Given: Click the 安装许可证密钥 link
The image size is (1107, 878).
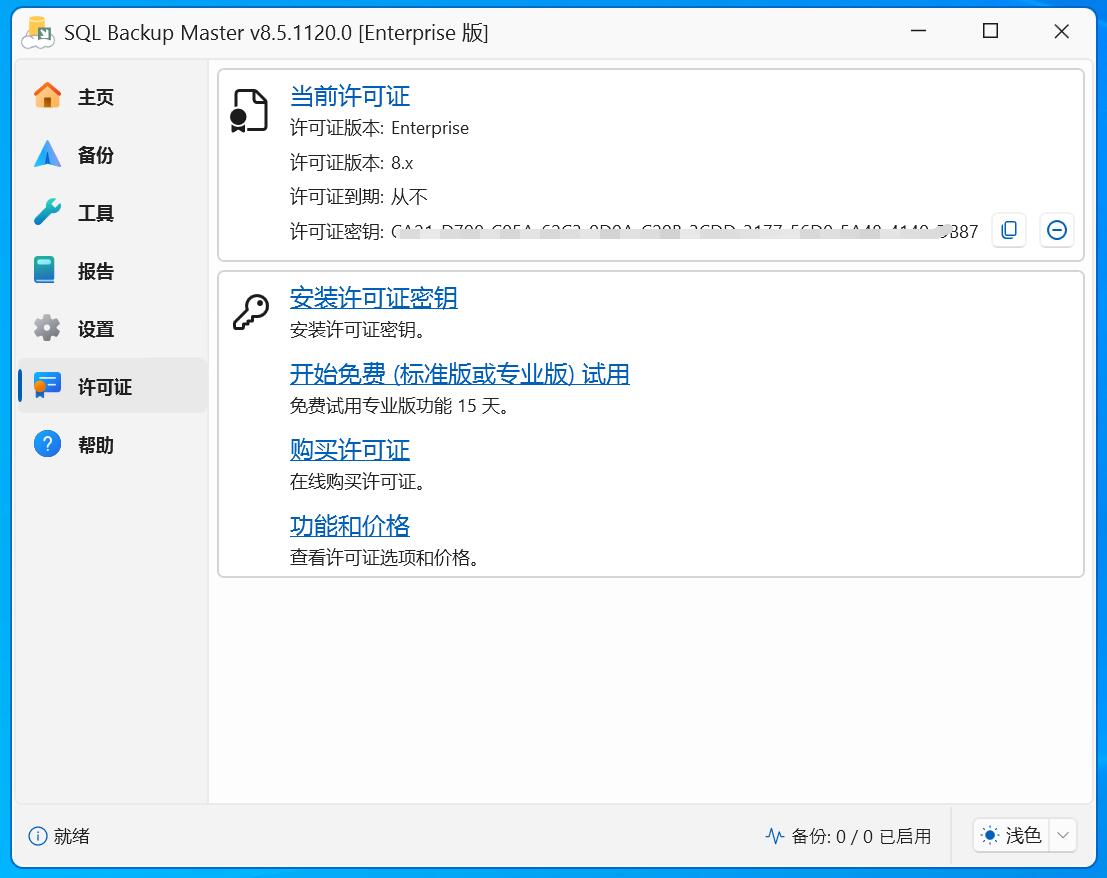Looking at the screenshot, I should 373,298.
